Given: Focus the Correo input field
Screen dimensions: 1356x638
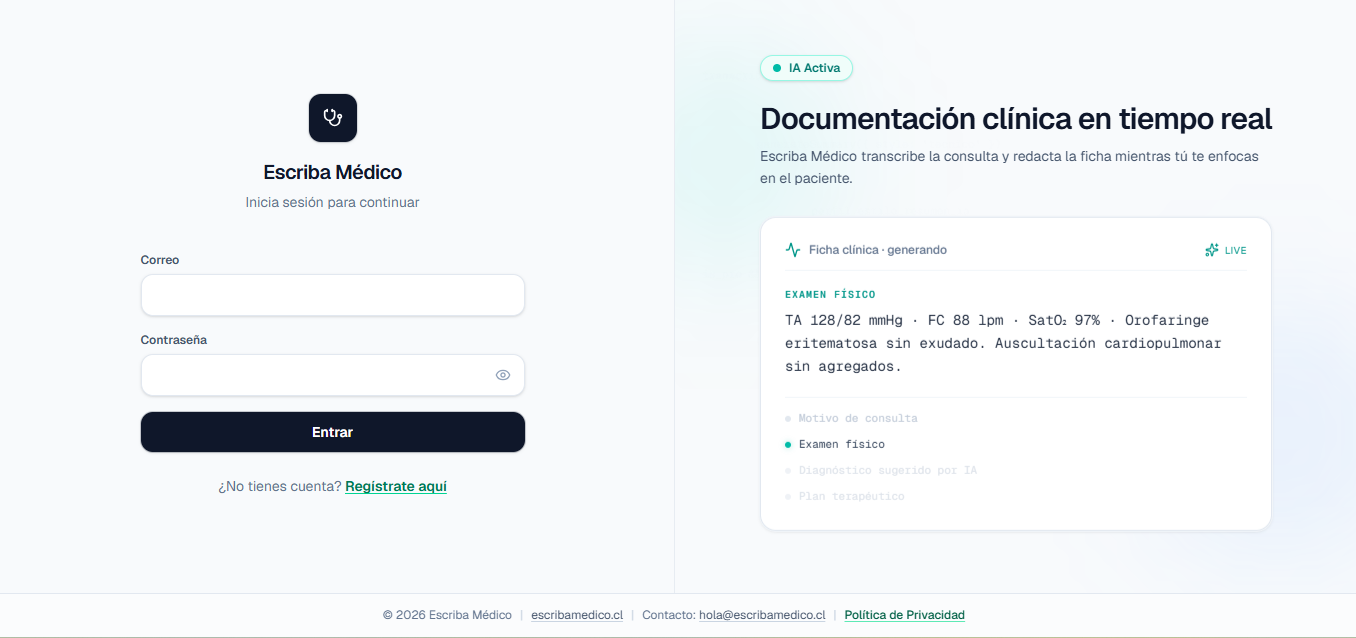Looking at the screenshot, I should pos(333,295).
